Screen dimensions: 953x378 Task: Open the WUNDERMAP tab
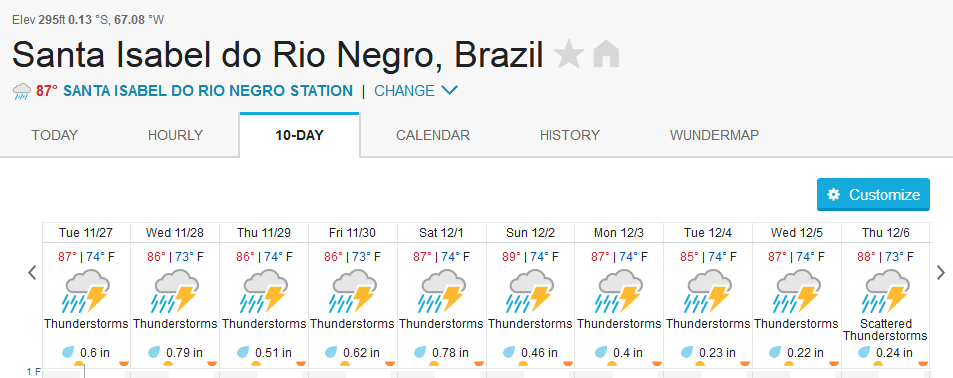pos(714,135)
